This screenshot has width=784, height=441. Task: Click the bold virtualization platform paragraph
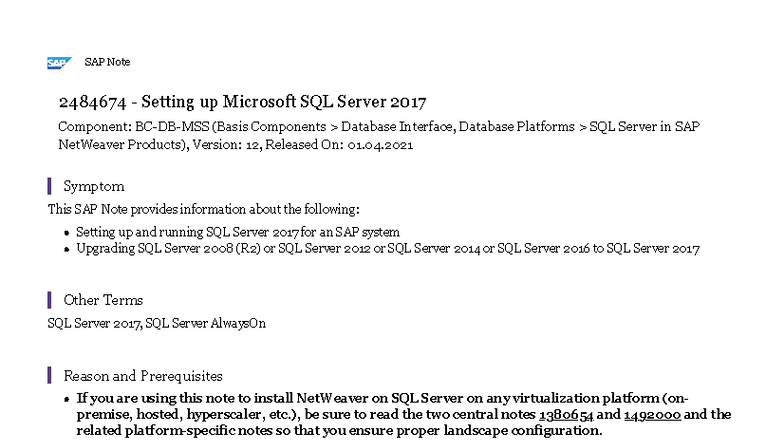tap(400, 414)
